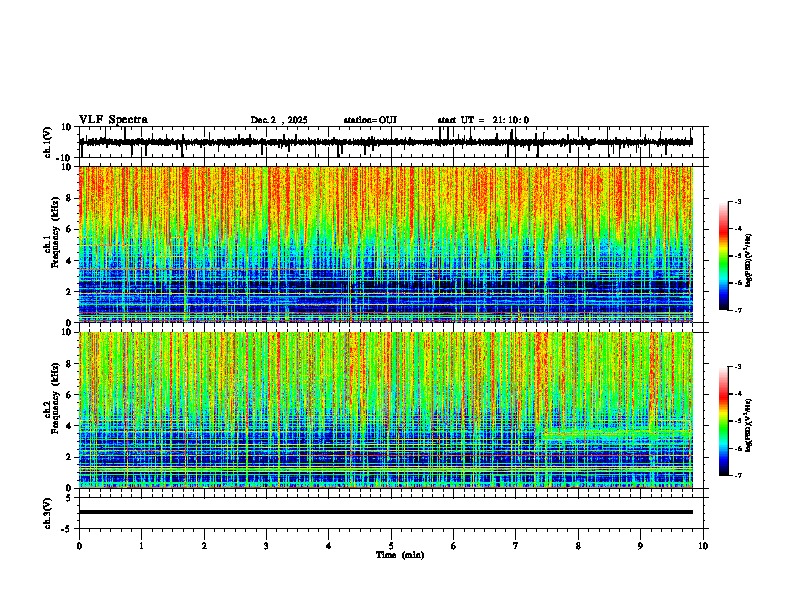Click the '5' tick on ch.3(V) axis
The width and height of the screenshot is (792, 612).
70,497
